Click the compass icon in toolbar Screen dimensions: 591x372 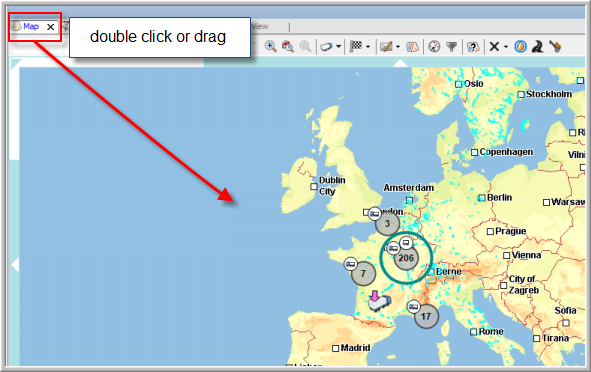tap(434, 46)
